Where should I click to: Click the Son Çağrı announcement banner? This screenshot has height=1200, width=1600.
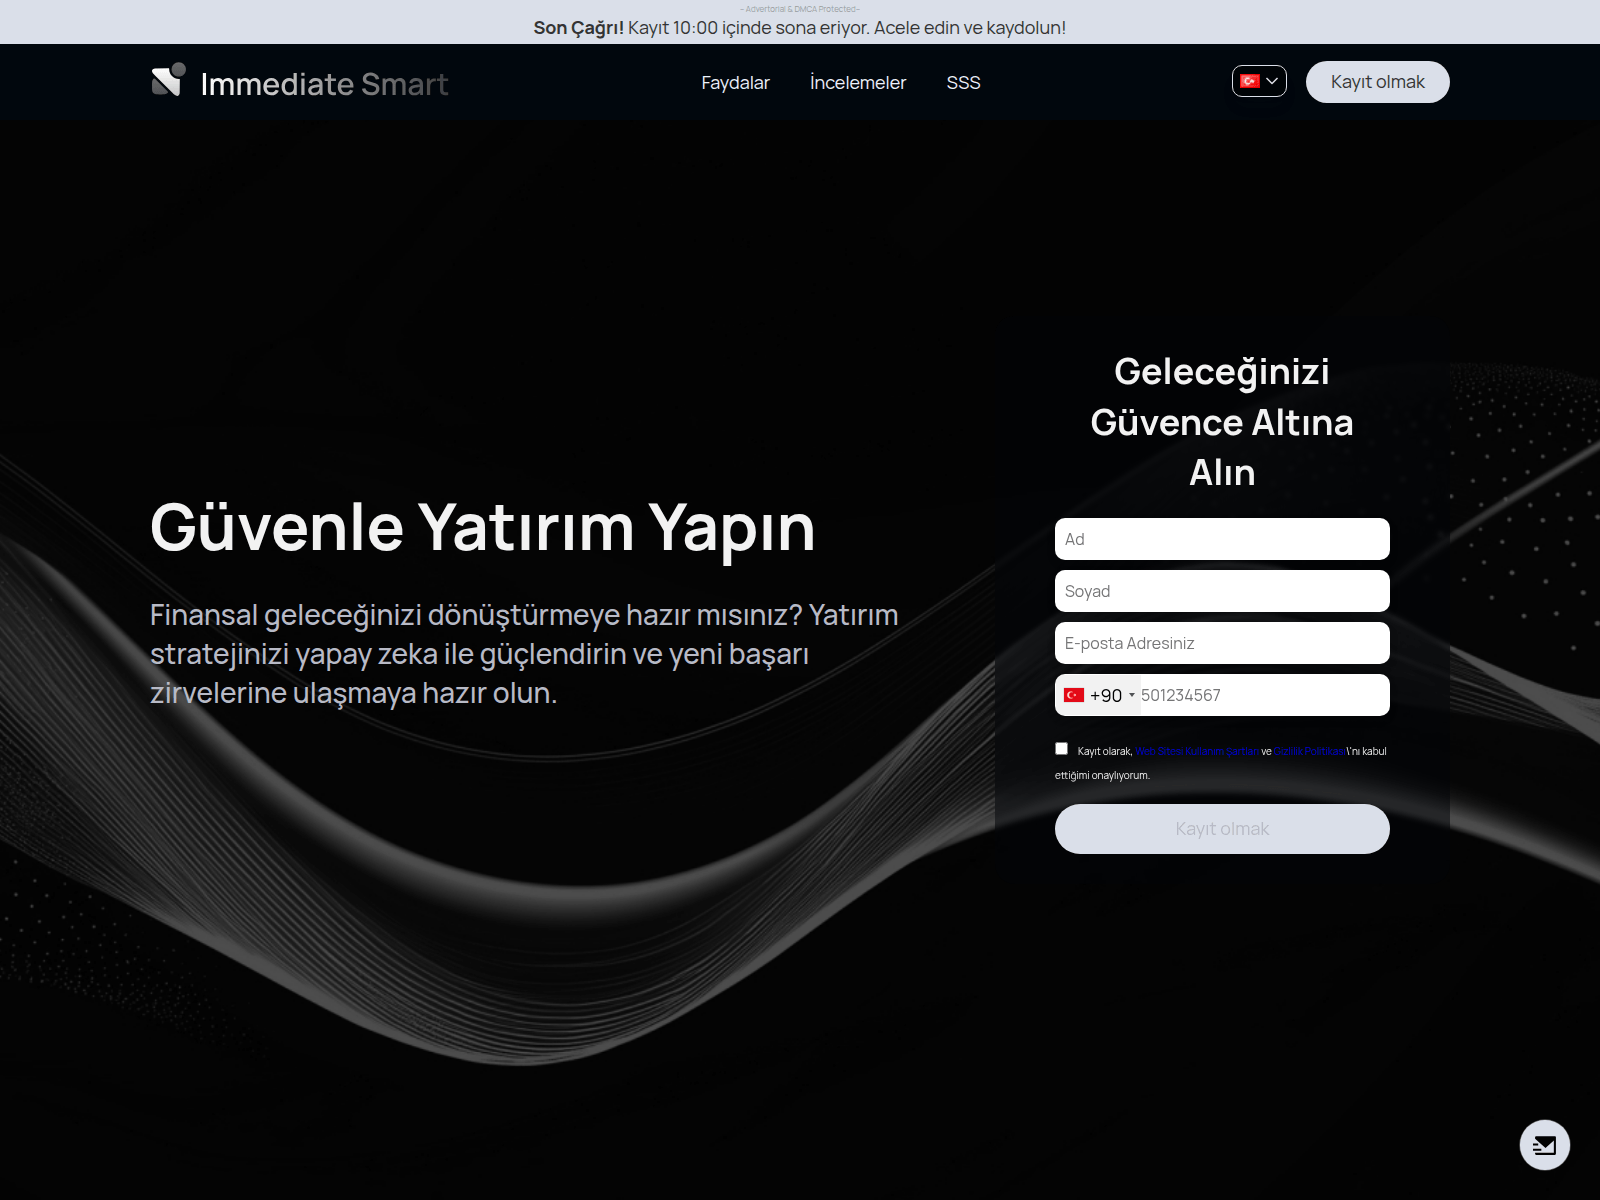click(800, 28)
